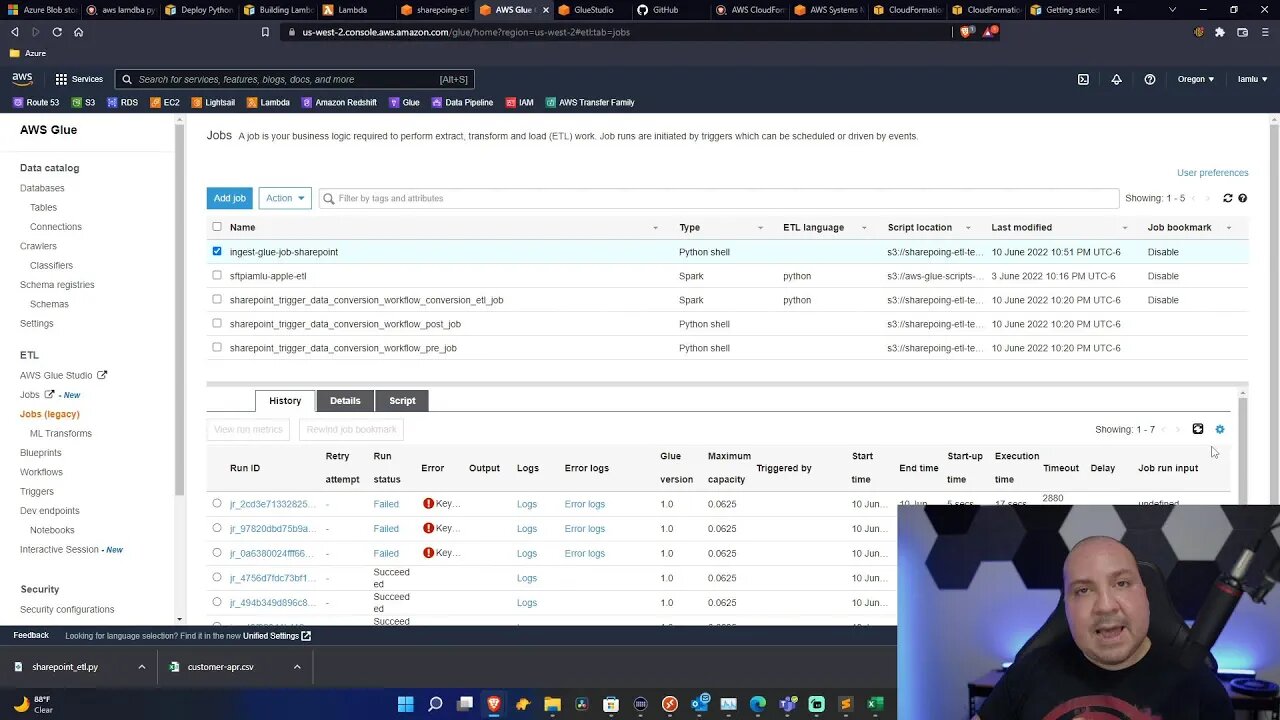The width and height of the screenshot is (1280, 720).
Task: Open the iamlu account menu
Action: 1252,79
